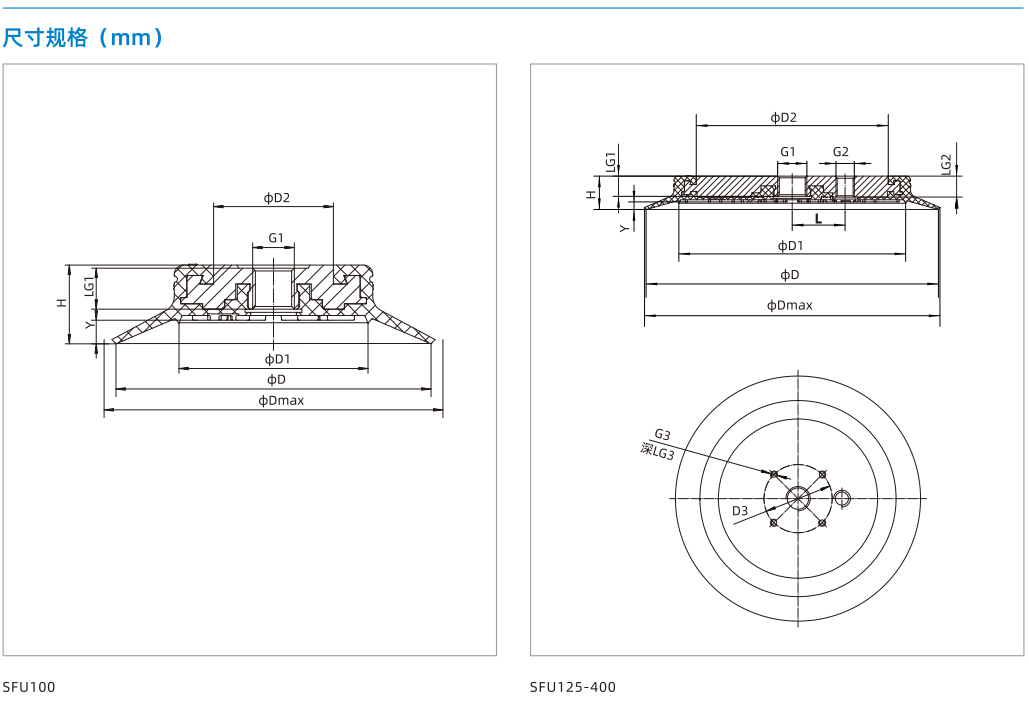Image resolution: width=1029 pixels, height=702 pixels.
Task: Click the G1 label in SFU100 drawing
Action: click(276, 237)
